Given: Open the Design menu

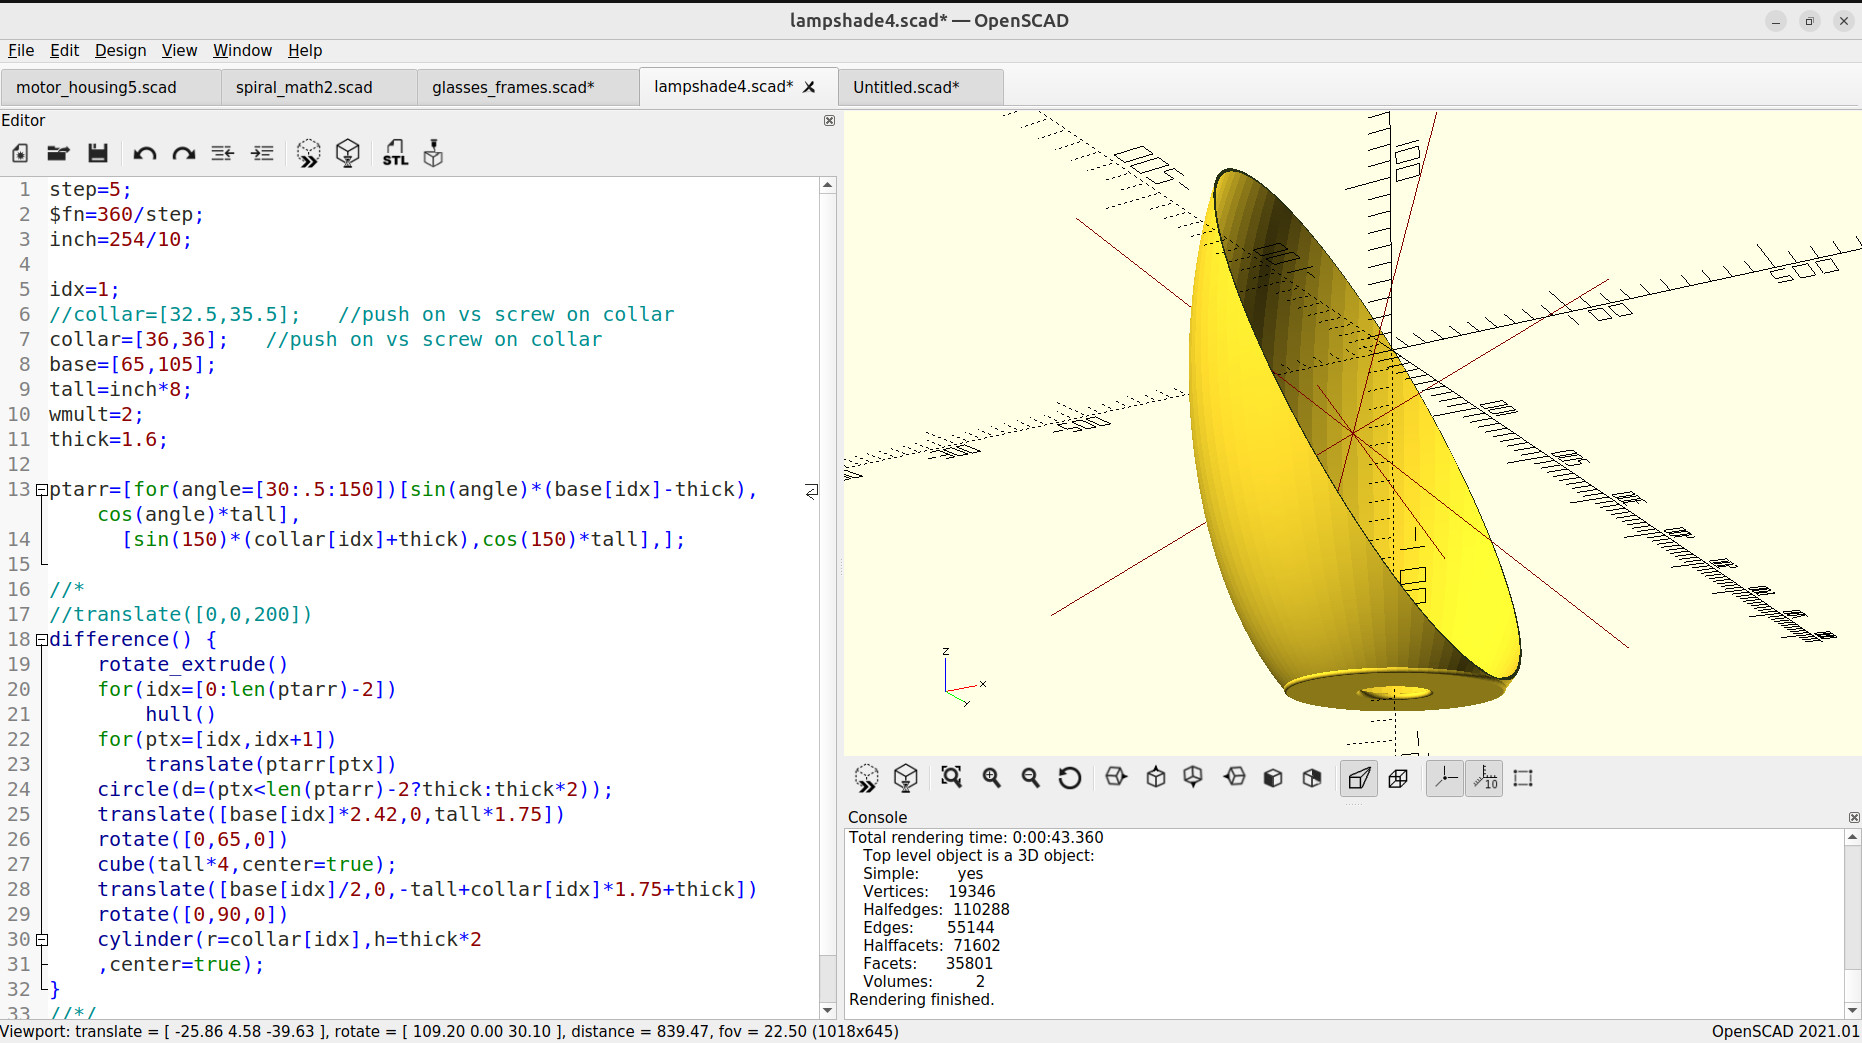Looking at the screenshot, I should coord(120,50).
